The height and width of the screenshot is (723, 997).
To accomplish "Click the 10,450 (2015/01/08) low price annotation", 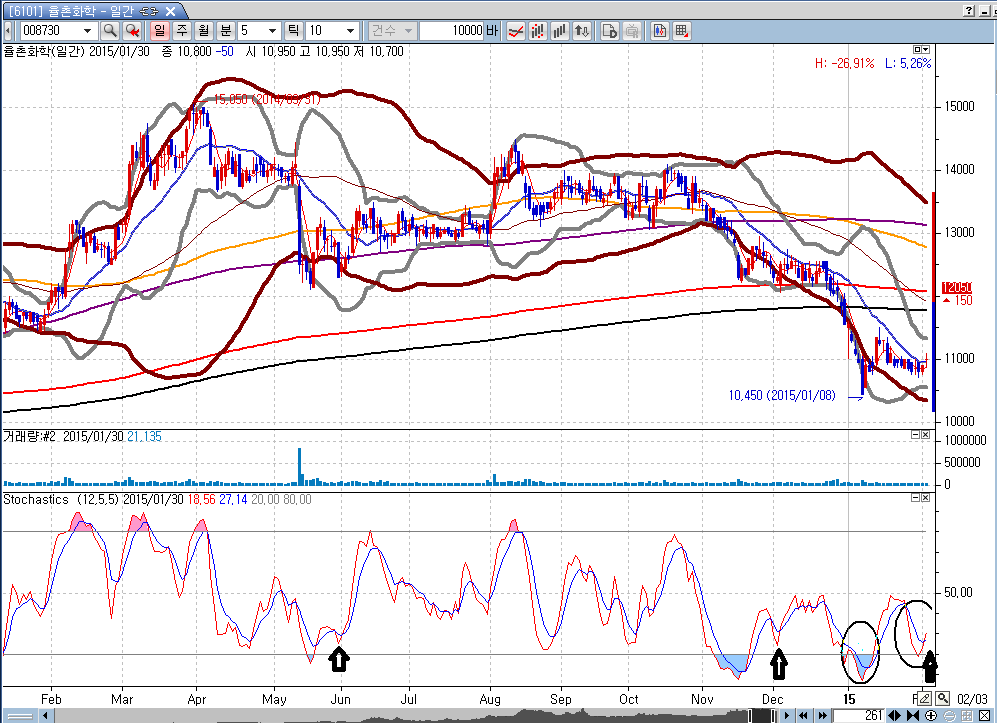I will coord(781,396).
